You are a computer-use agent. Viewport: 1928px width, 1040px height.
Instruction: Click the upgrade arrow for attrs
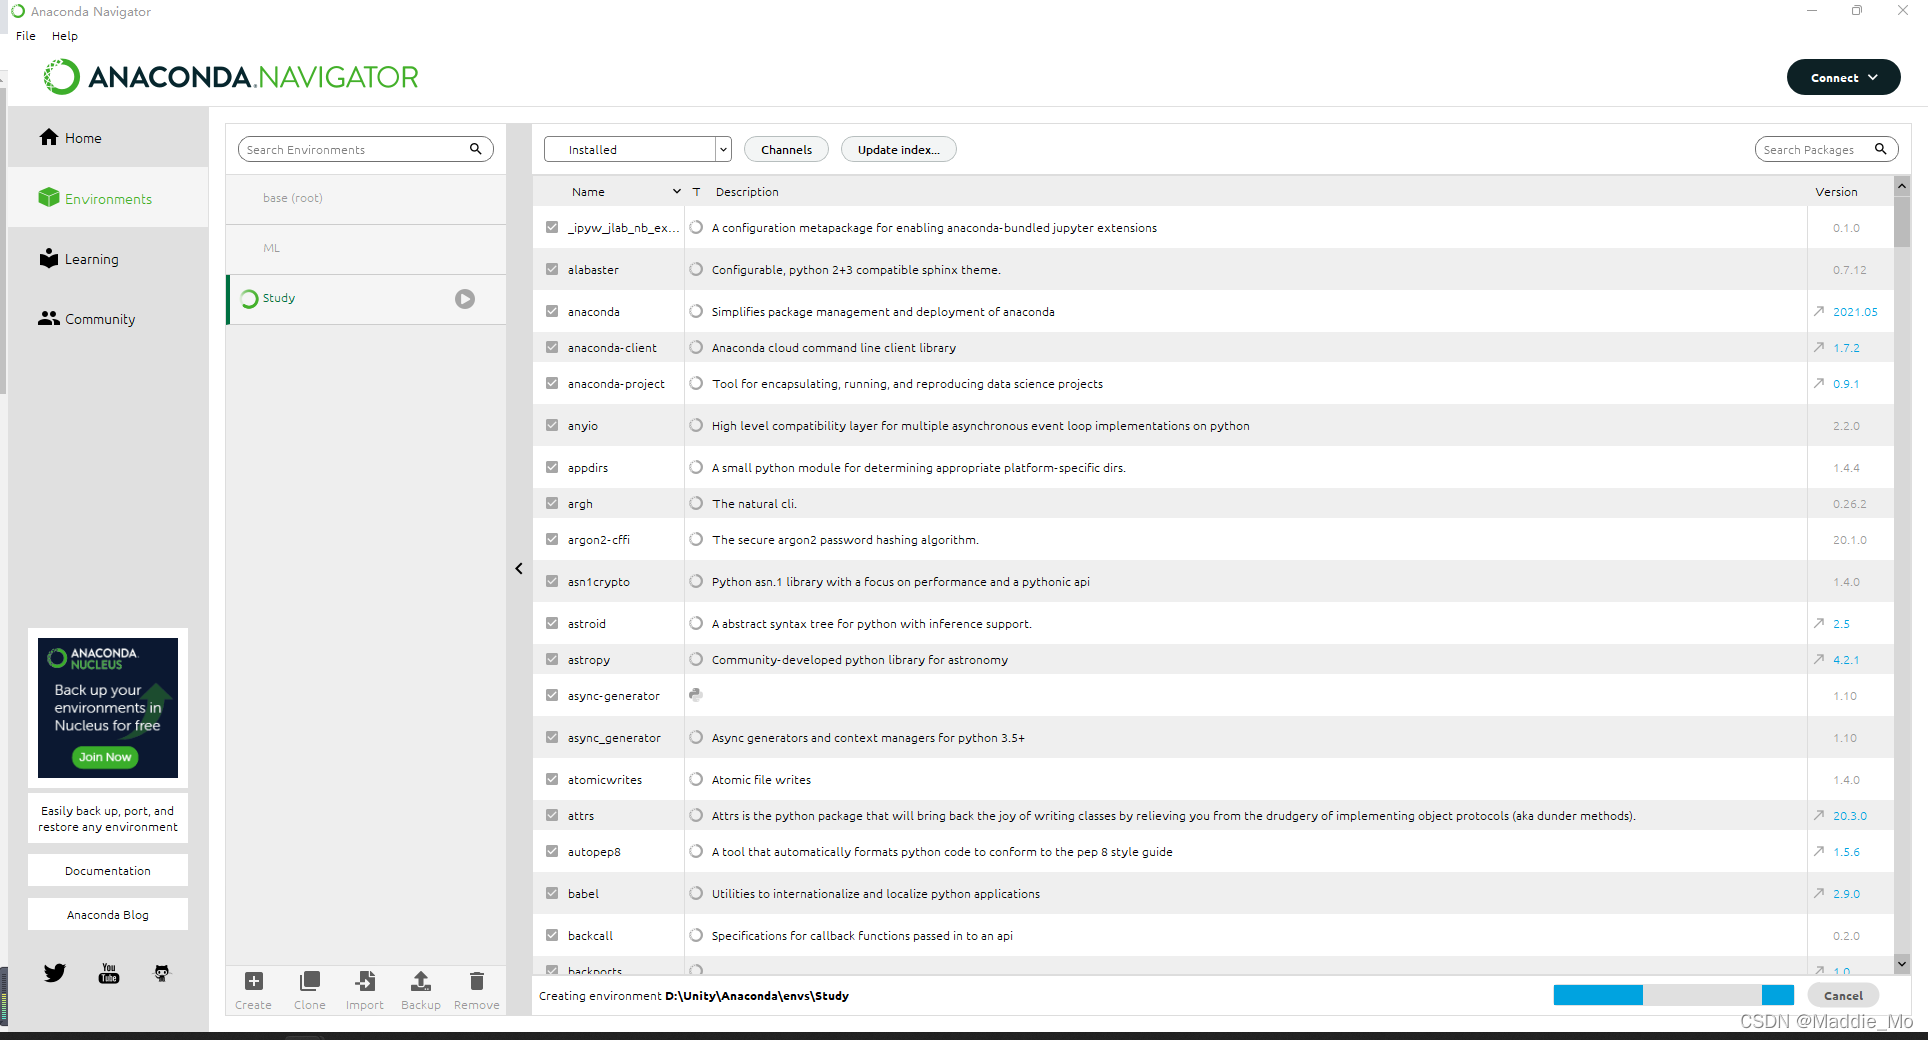click(1819, 816)
